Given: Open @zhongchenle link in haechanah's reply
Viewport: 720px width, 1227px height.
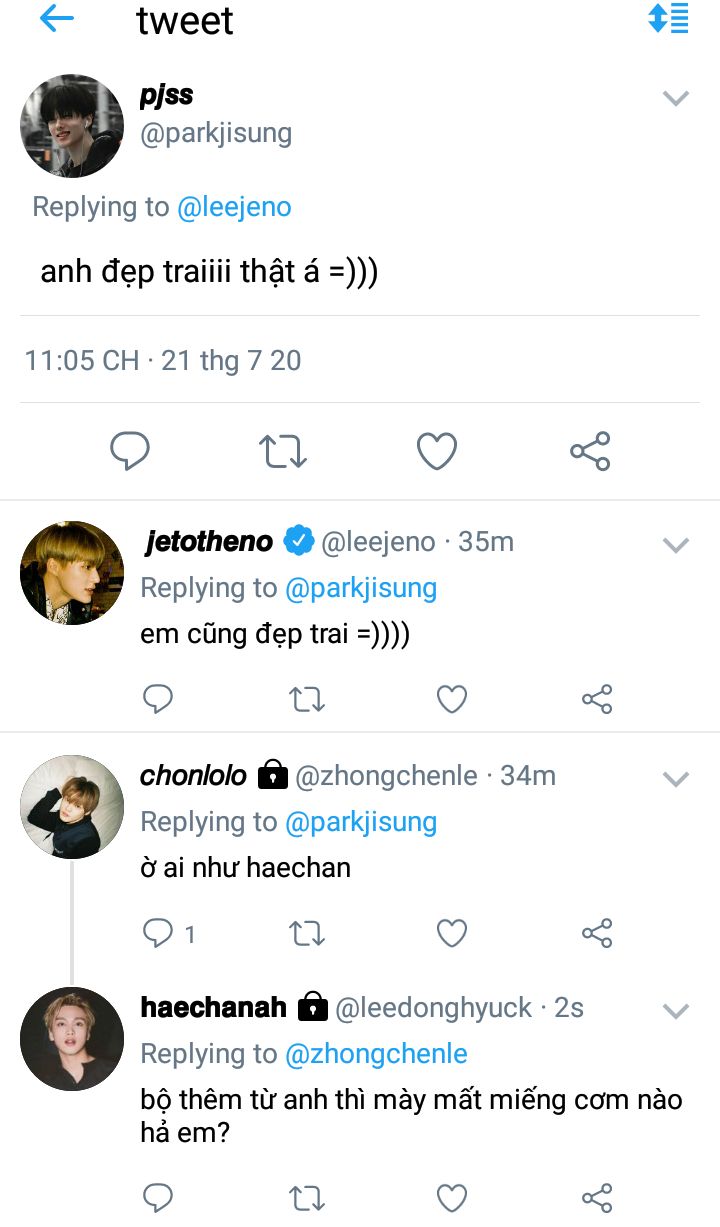Looking at the screenshot, I should pyautogui.click(x=376, y=1053).
